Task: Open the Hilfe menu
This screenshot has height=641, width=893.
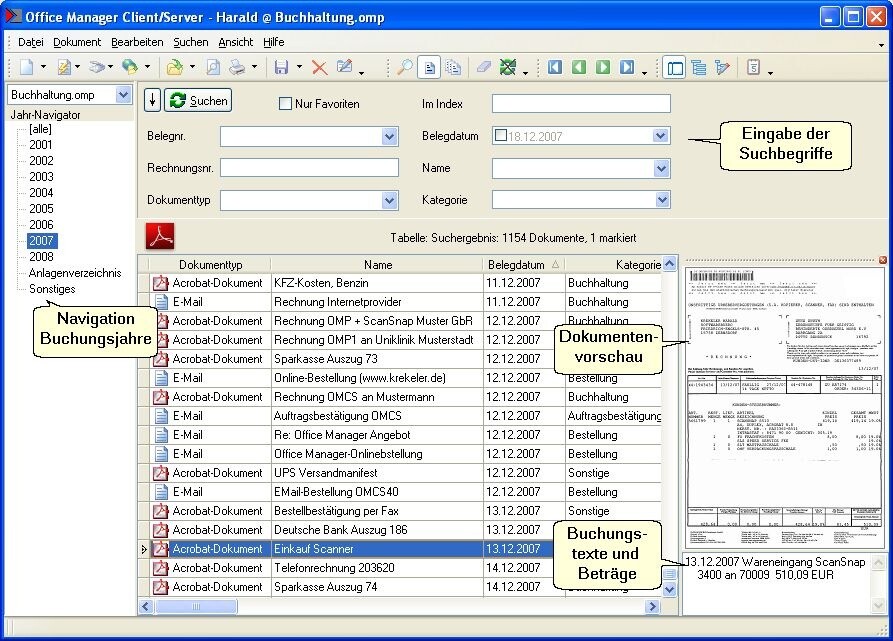Action: (x=273, y=42)
